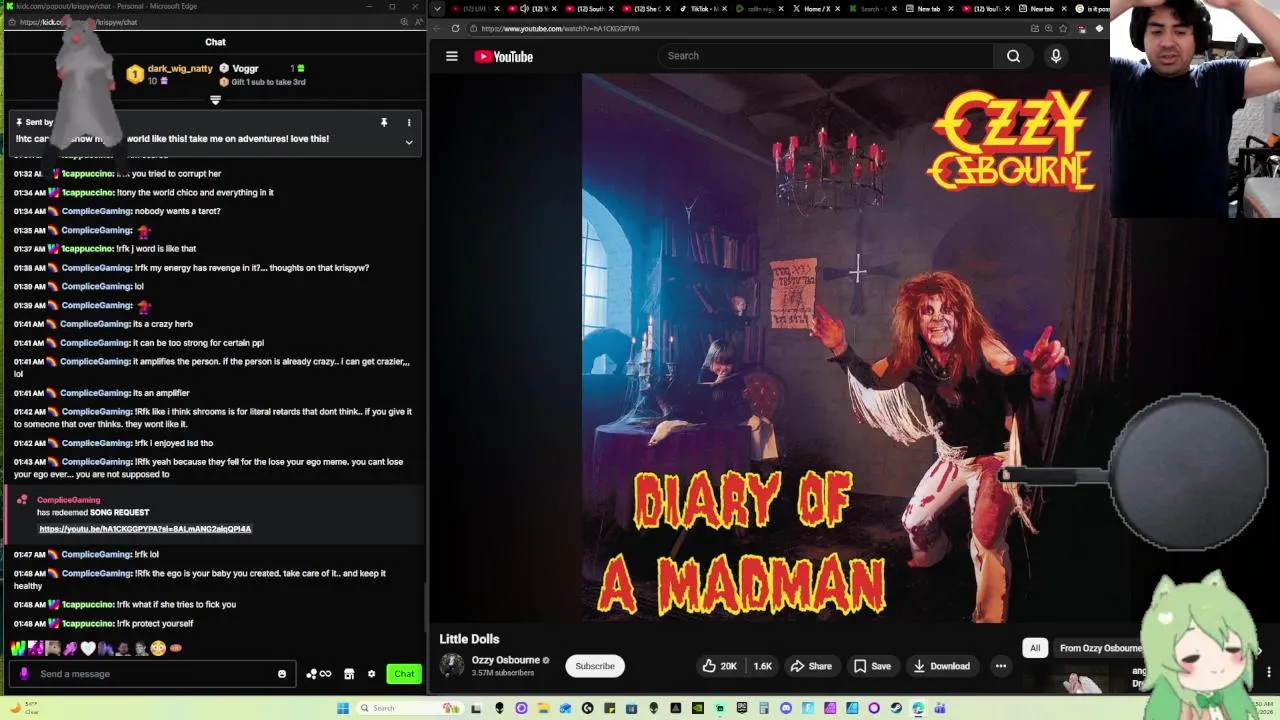Click the Windows taskbar search box
This screenshot has width=1280, height=720.
tap(410, 708)
